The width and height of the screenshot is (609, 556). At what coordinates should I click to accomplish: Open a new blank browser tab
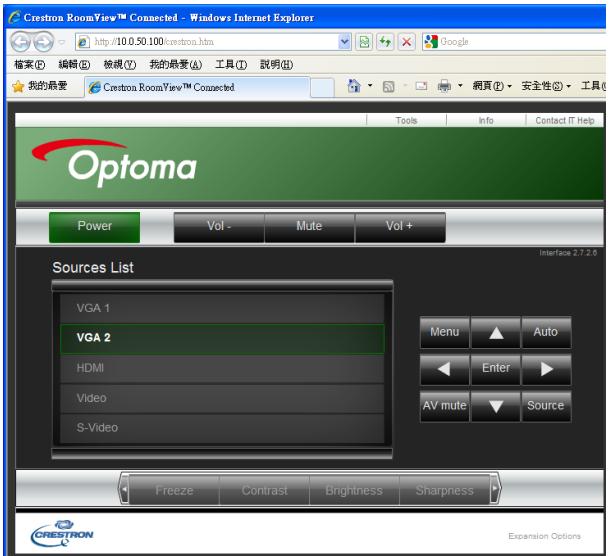(x=322, y=88)
